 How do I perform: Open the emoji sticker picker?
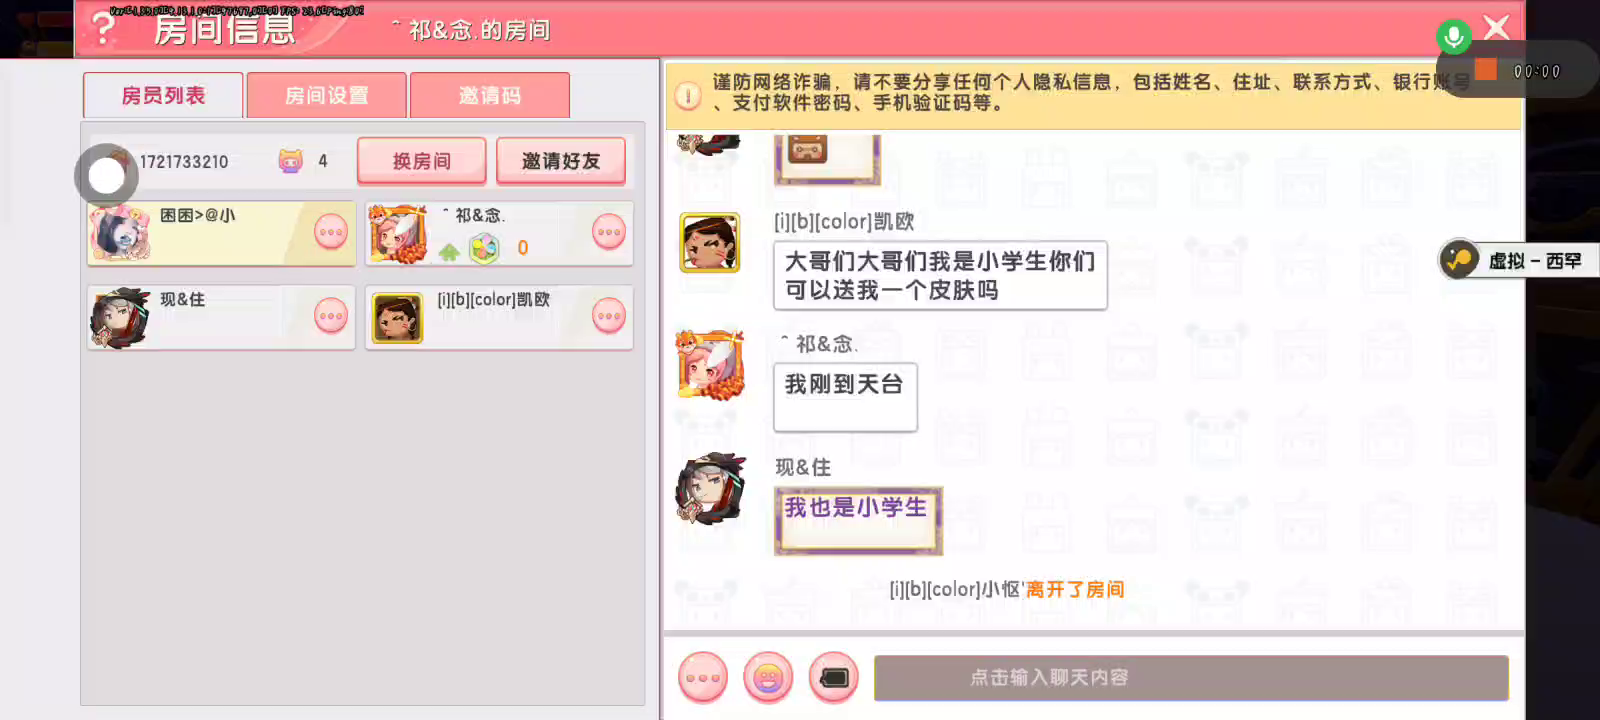[768, 678]
